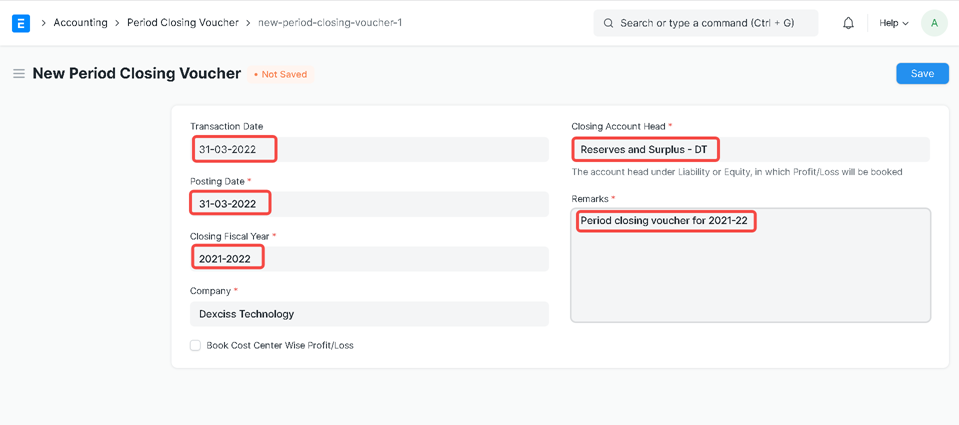Enable Book Cost Center Wise Profit/Loss

pyautogui.click(x=196, y=345)
